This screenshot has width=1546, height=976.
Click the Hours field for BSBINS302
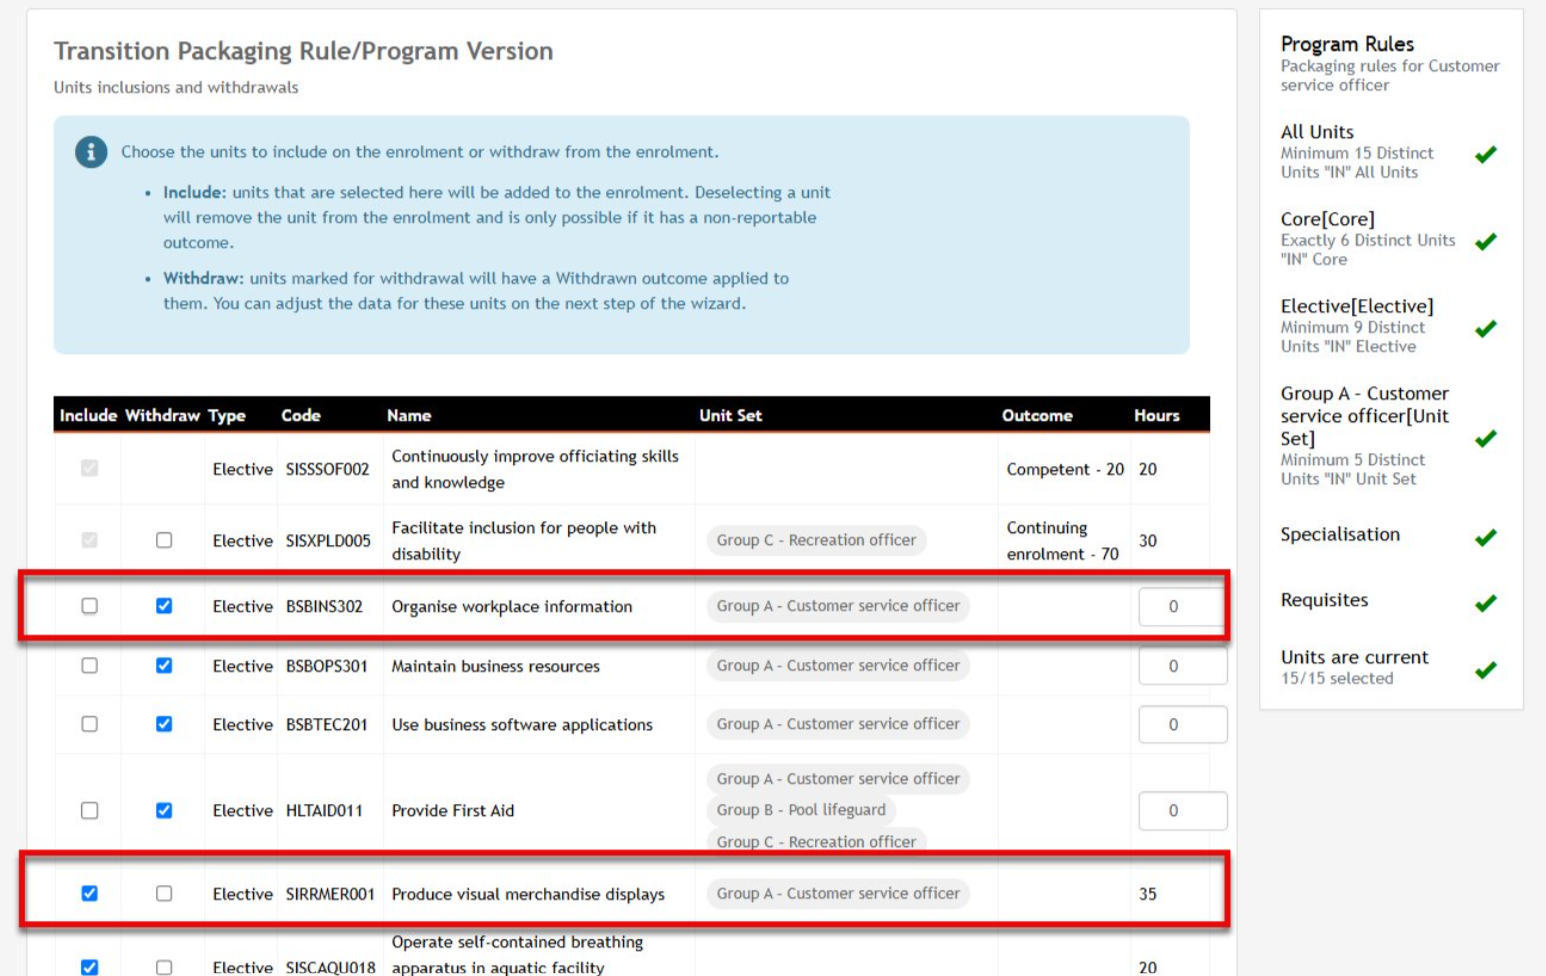click(1182, 607)
